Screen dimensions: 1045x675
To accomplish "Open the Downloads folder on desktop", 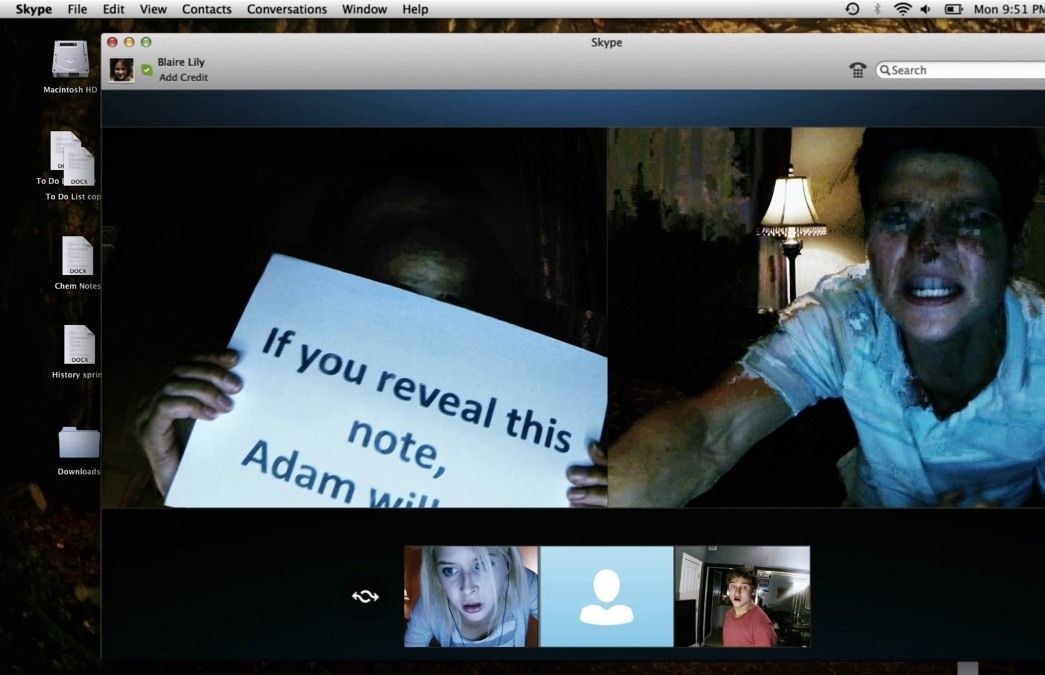I will point(79,444).
